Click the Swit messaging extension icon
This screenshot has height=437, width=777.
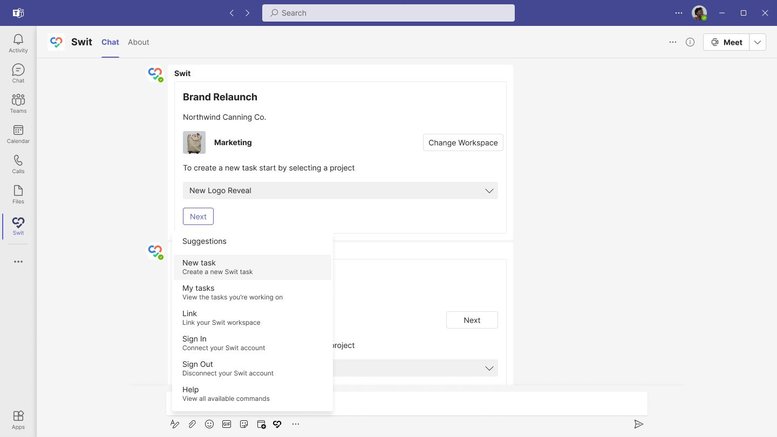pos(278,424)
